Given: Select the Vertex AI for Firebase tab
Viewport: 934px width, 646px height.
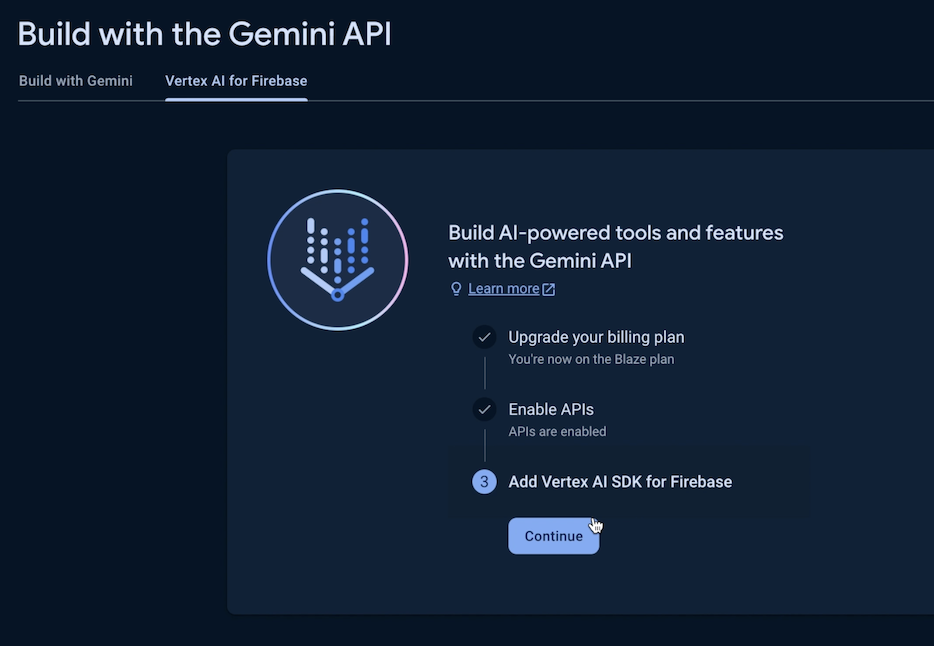Looking at the screenshot, I should [x=236, y=81].
